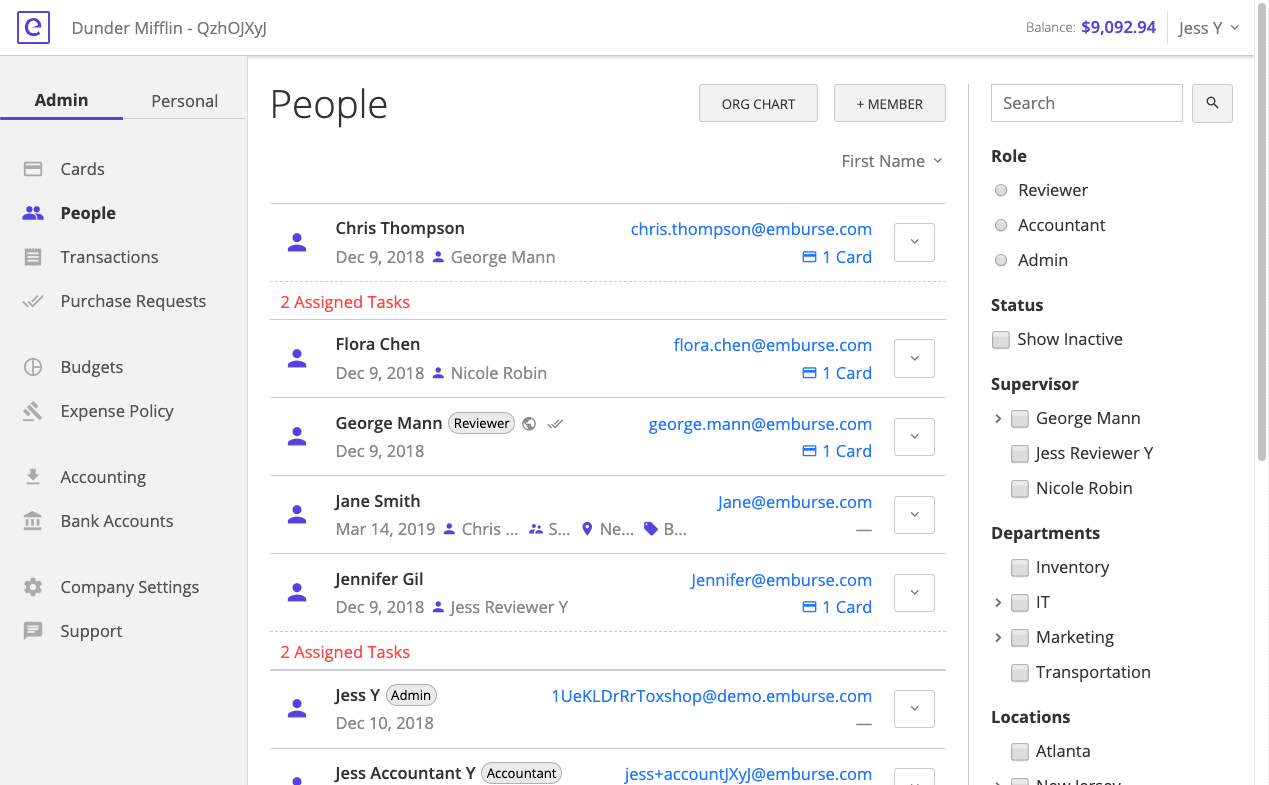Select the Accountant role filter
Image resolution: width=1269 pixels, height=785 pixels.
coord(1001,225)
